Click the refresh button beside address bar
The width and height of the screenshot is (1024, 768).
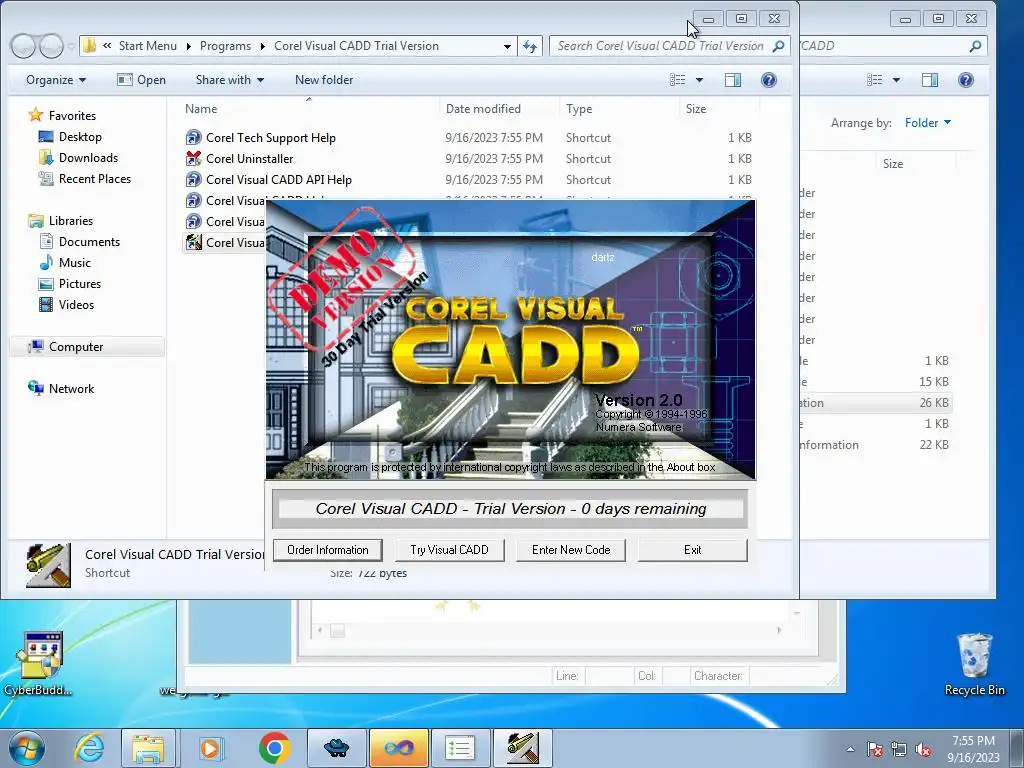point(530,46)
